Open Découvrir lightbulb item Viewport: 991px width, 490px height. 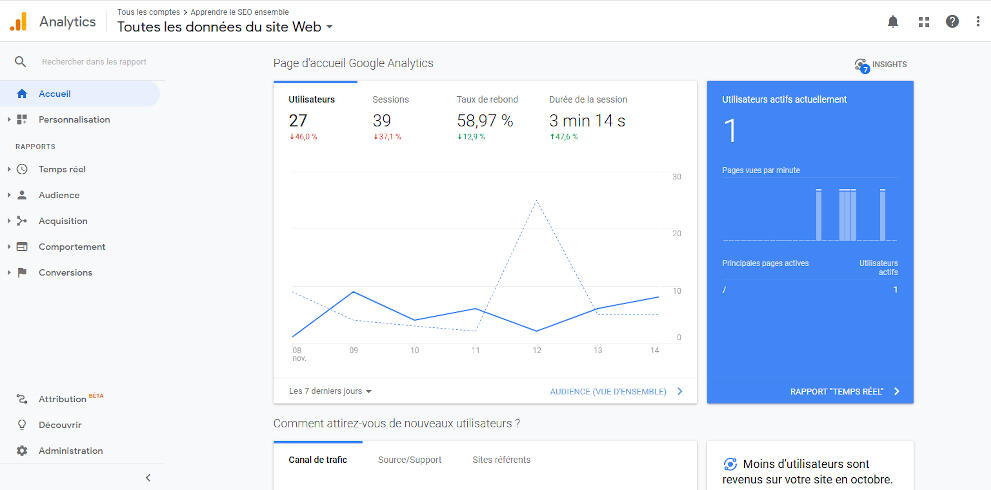[59, 425]
